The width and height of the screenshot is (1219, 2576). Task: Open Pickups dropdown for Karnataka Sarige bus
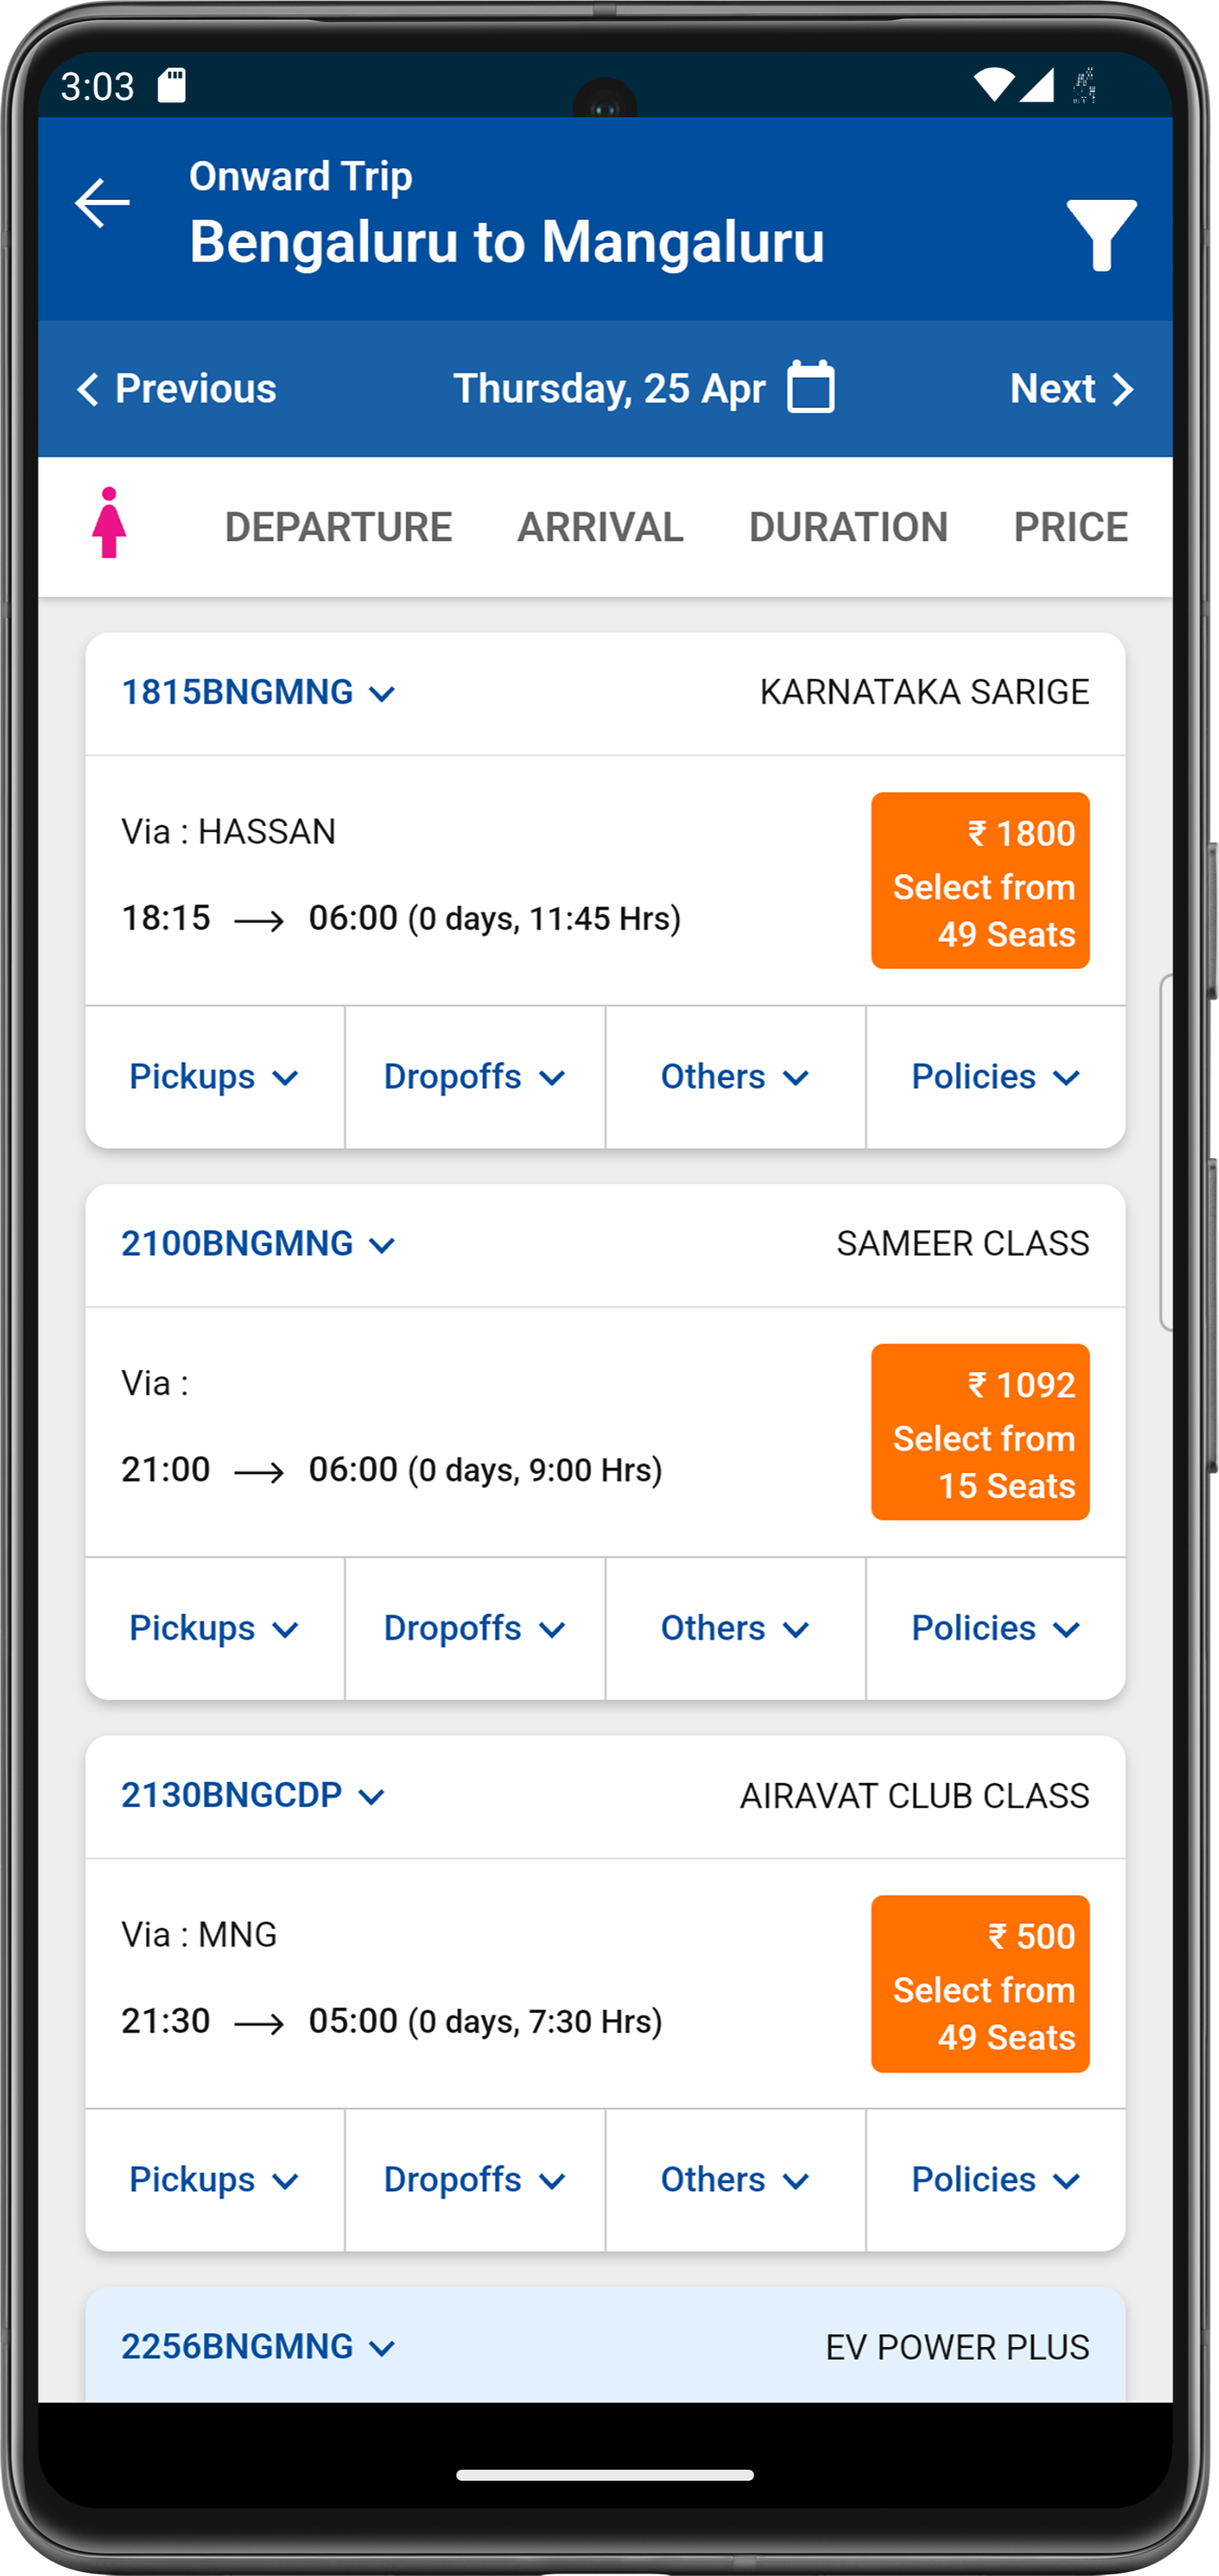214,1077
